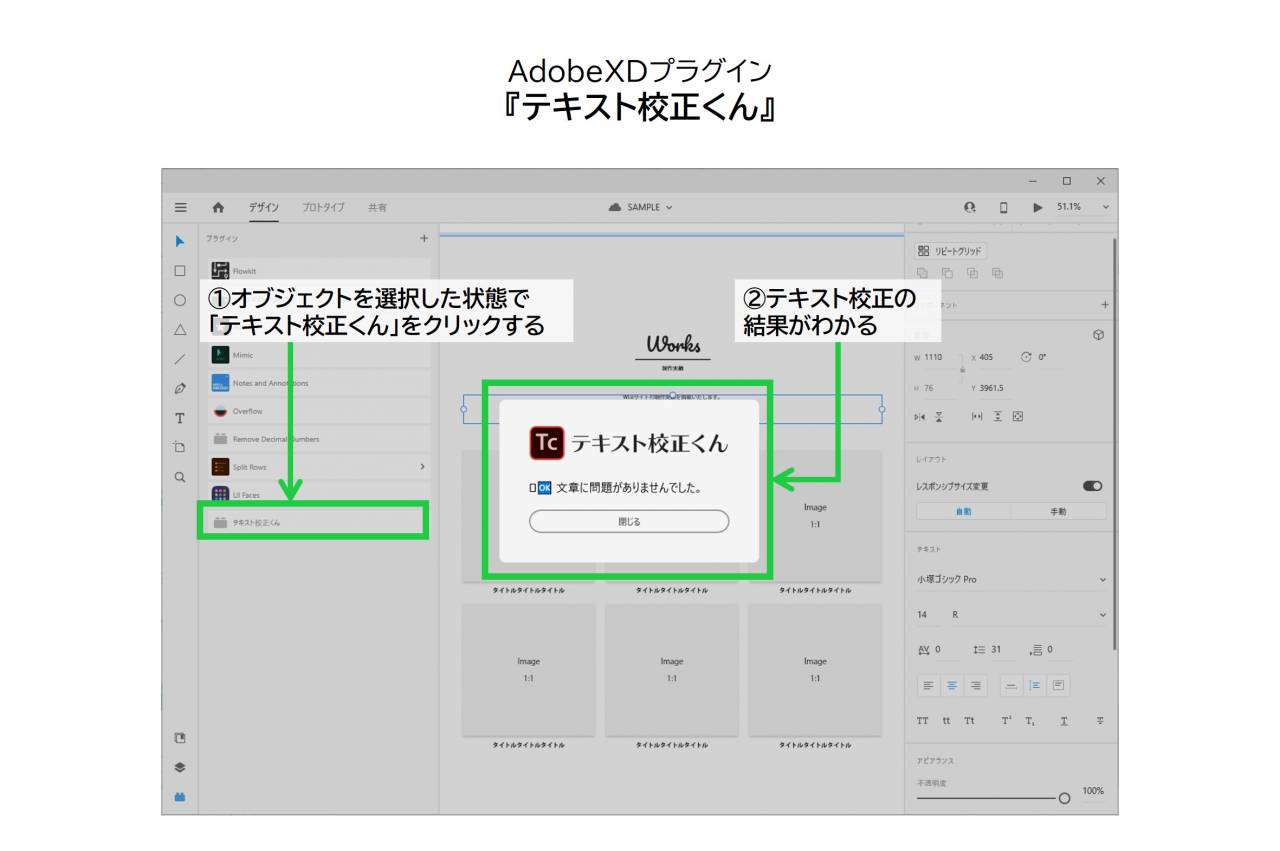Adjust the 不透明度 opacity slider handle
The image size is (1280, 851).
pyautogui.click(x=1064, y=797)
